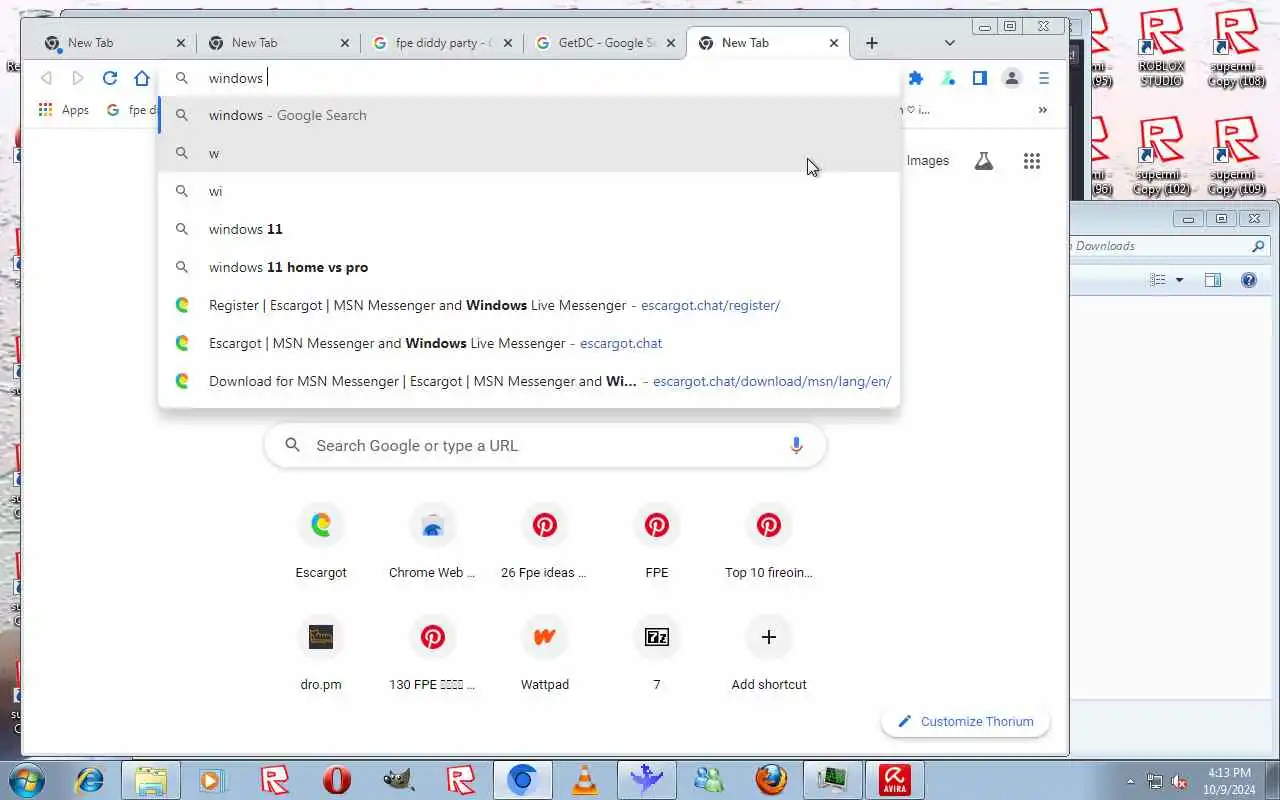Open the '130 FPE' Pinterest shortcut
This screenshot has width=1280, height=800.
[x=433, y=653]
